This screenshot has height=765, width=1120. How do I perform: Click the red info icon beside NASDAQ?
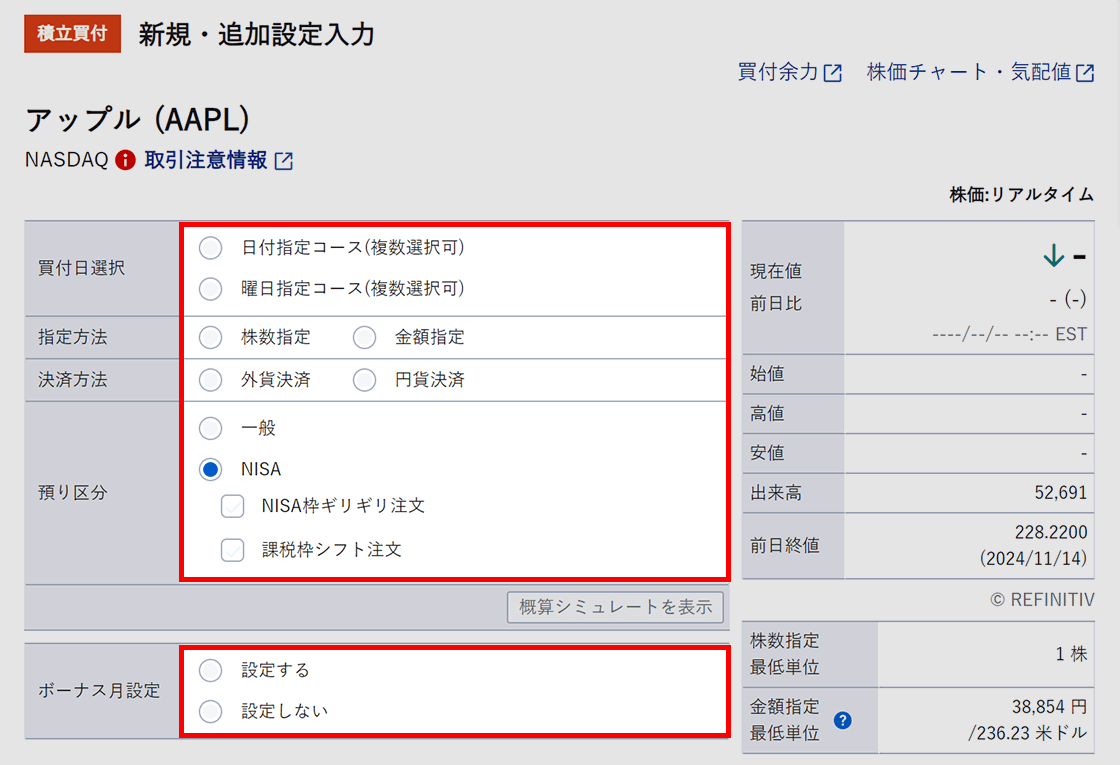[x=125, y=160]
